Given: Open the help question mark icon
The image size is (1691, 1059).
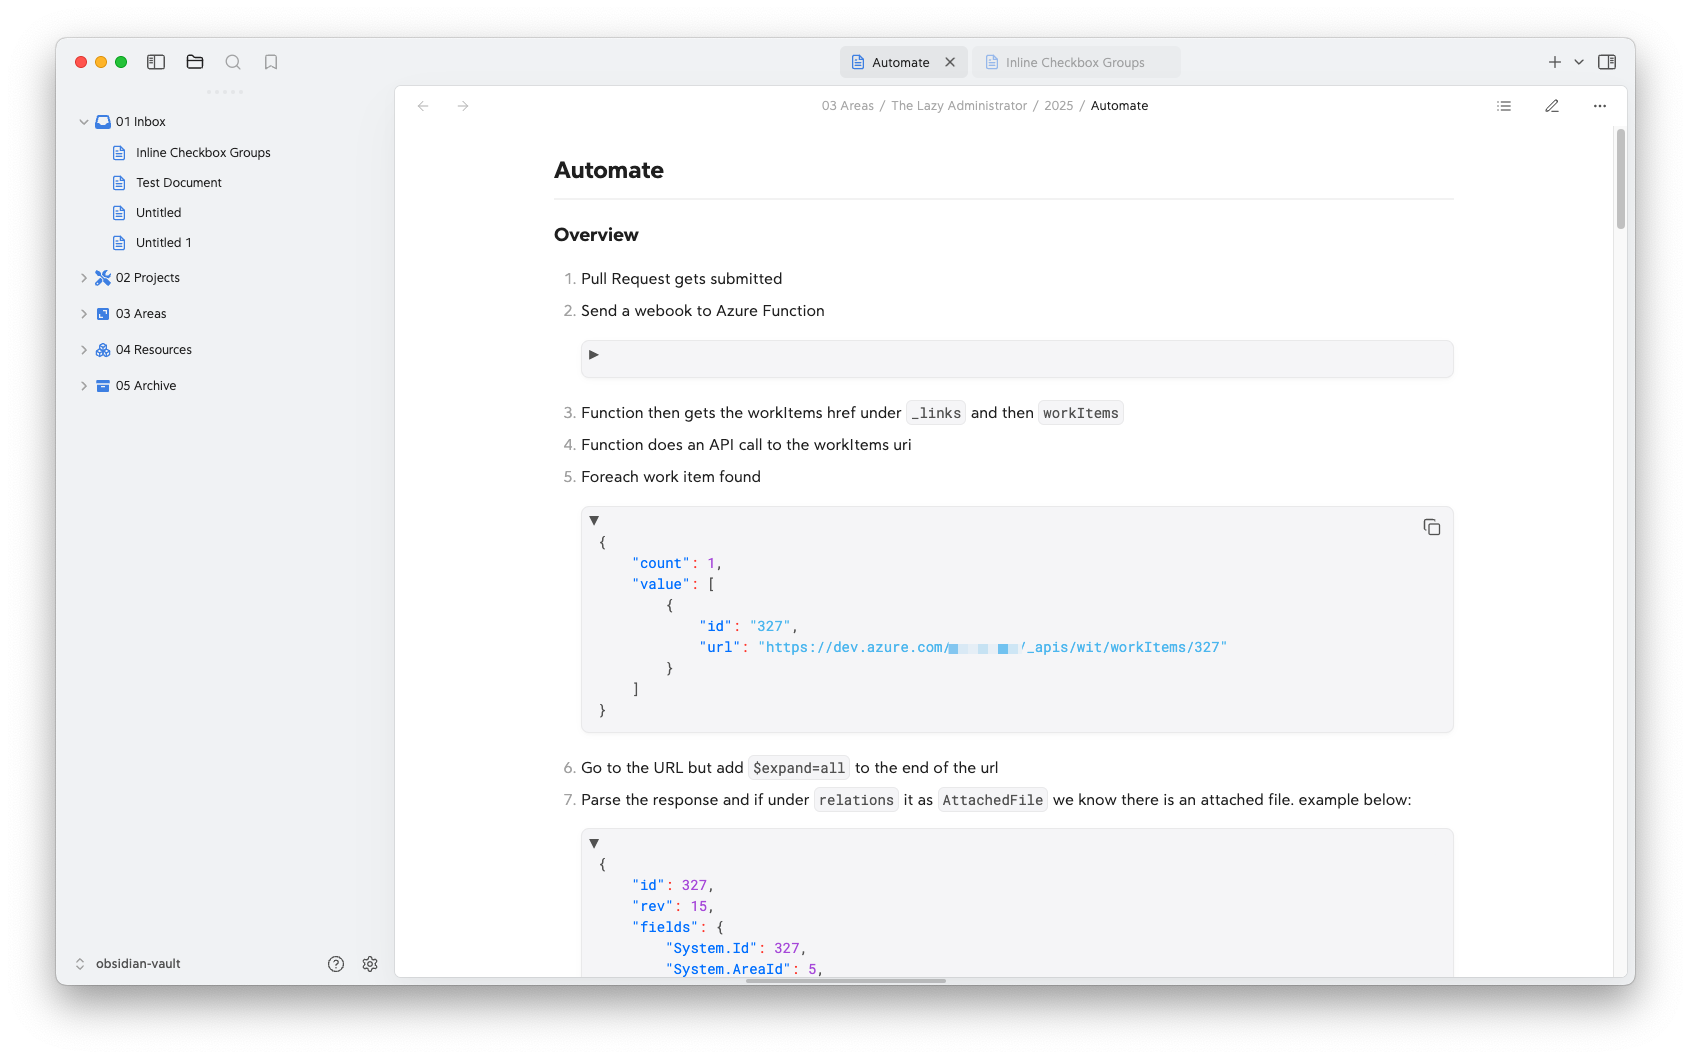Looking at the screenshot, I should tap(335, 963).
